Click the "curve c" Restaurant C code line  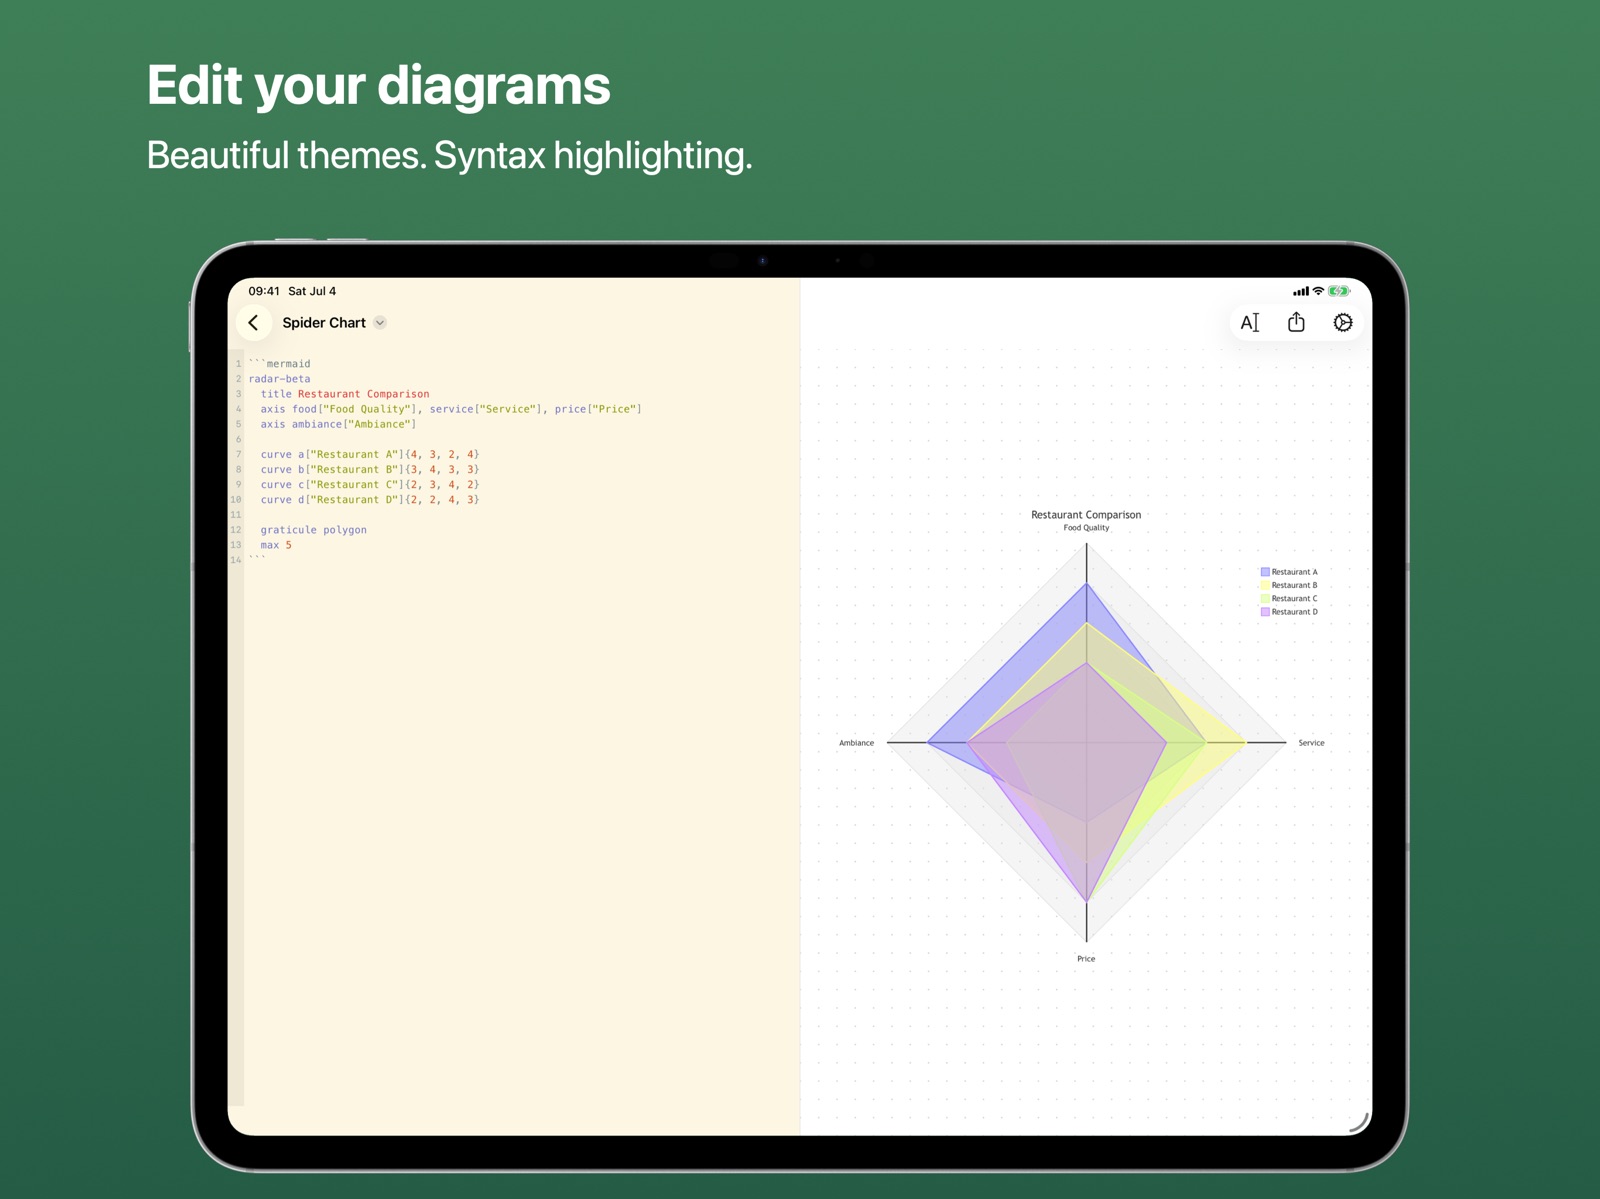point(370,484)
